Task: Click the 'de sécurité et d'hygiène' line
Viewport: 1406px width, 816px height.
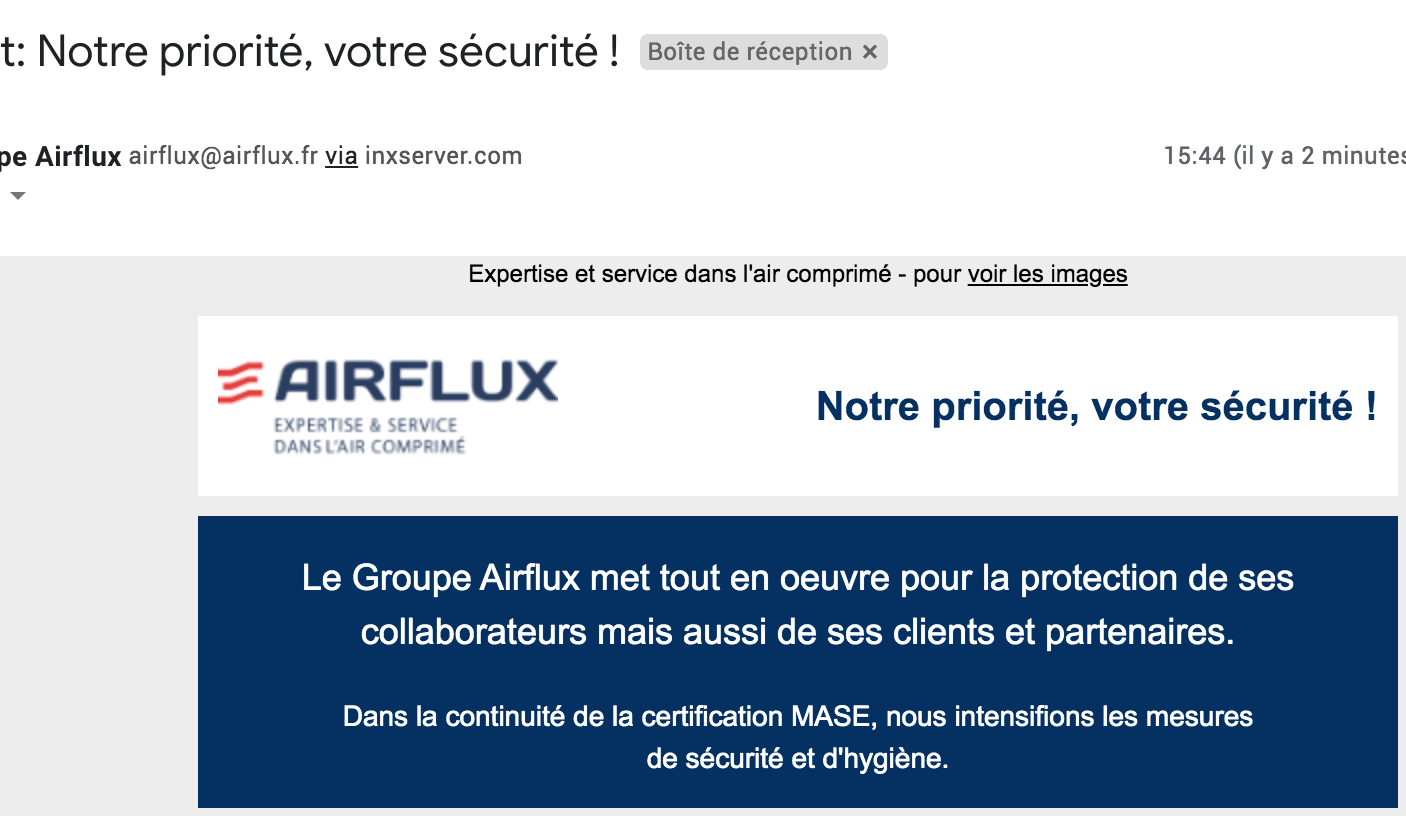Action: pos(797,759)
